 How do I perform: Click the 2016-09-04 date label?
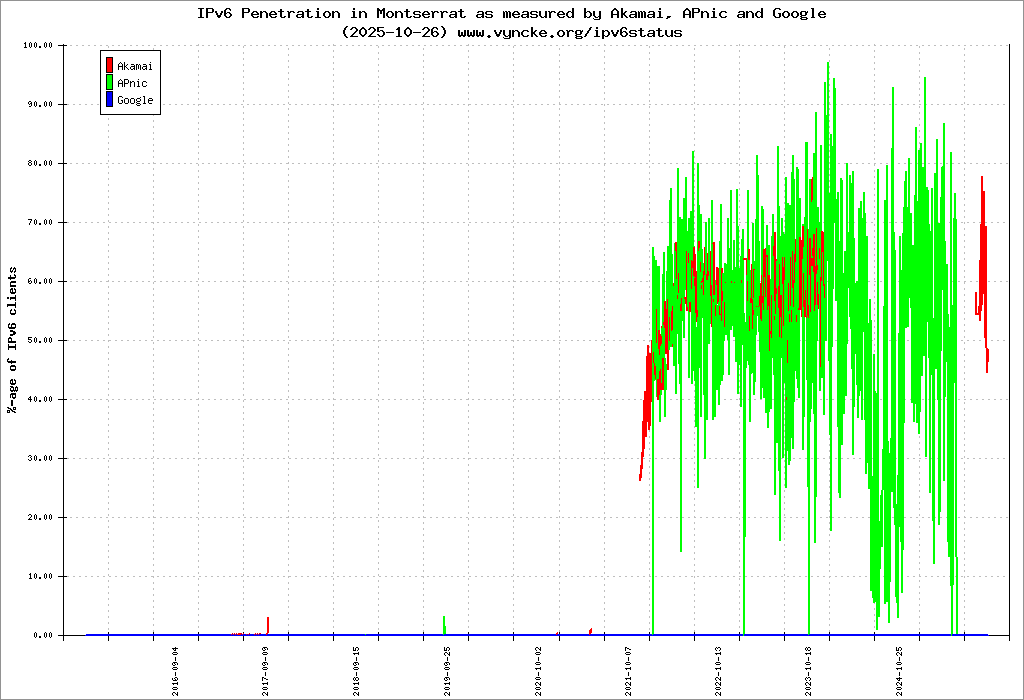[176, 671]
